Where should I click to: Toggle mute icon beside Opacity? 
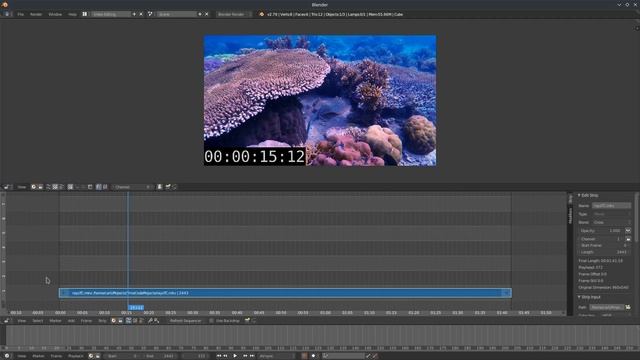coord(628,231)
